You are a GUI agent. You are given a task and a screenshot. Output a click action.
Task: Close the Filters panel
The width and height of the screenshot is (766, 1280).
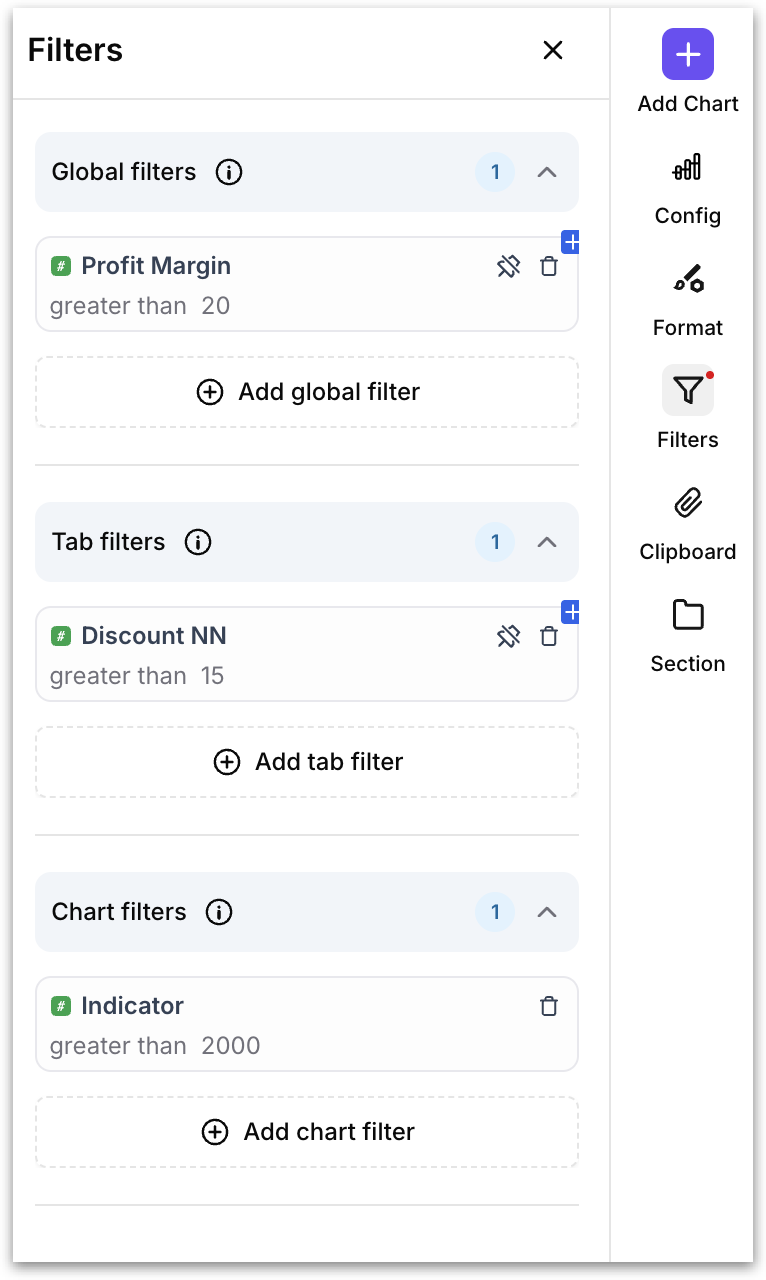click(553, 50)
